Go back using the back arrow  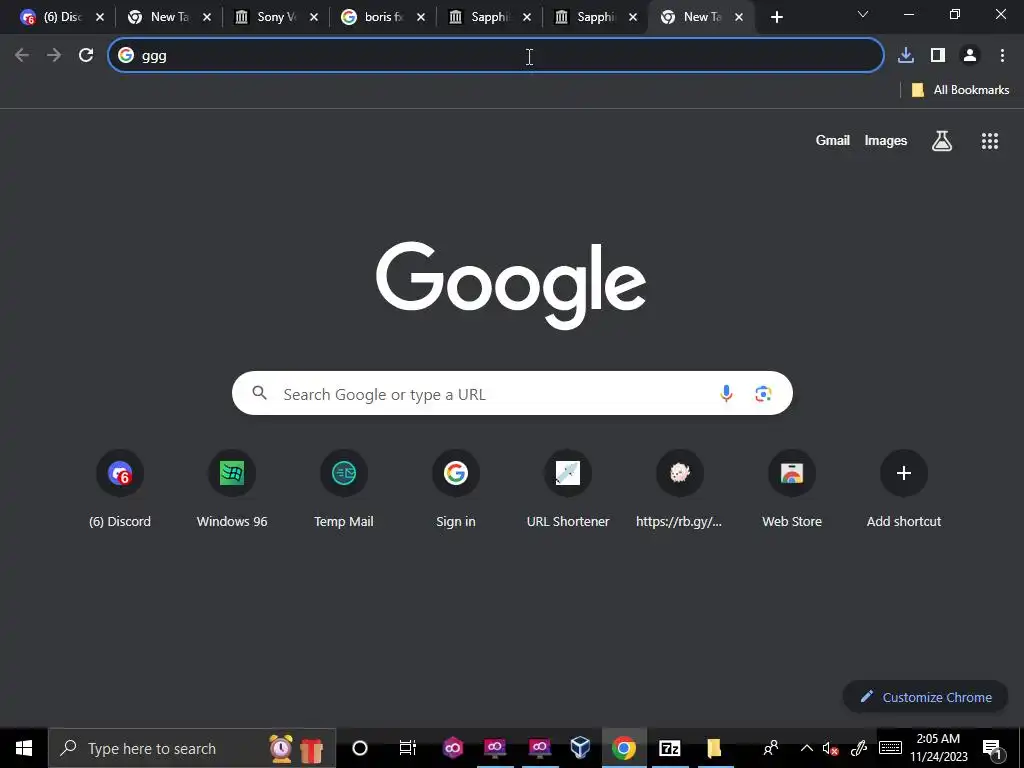click(22, 56)
